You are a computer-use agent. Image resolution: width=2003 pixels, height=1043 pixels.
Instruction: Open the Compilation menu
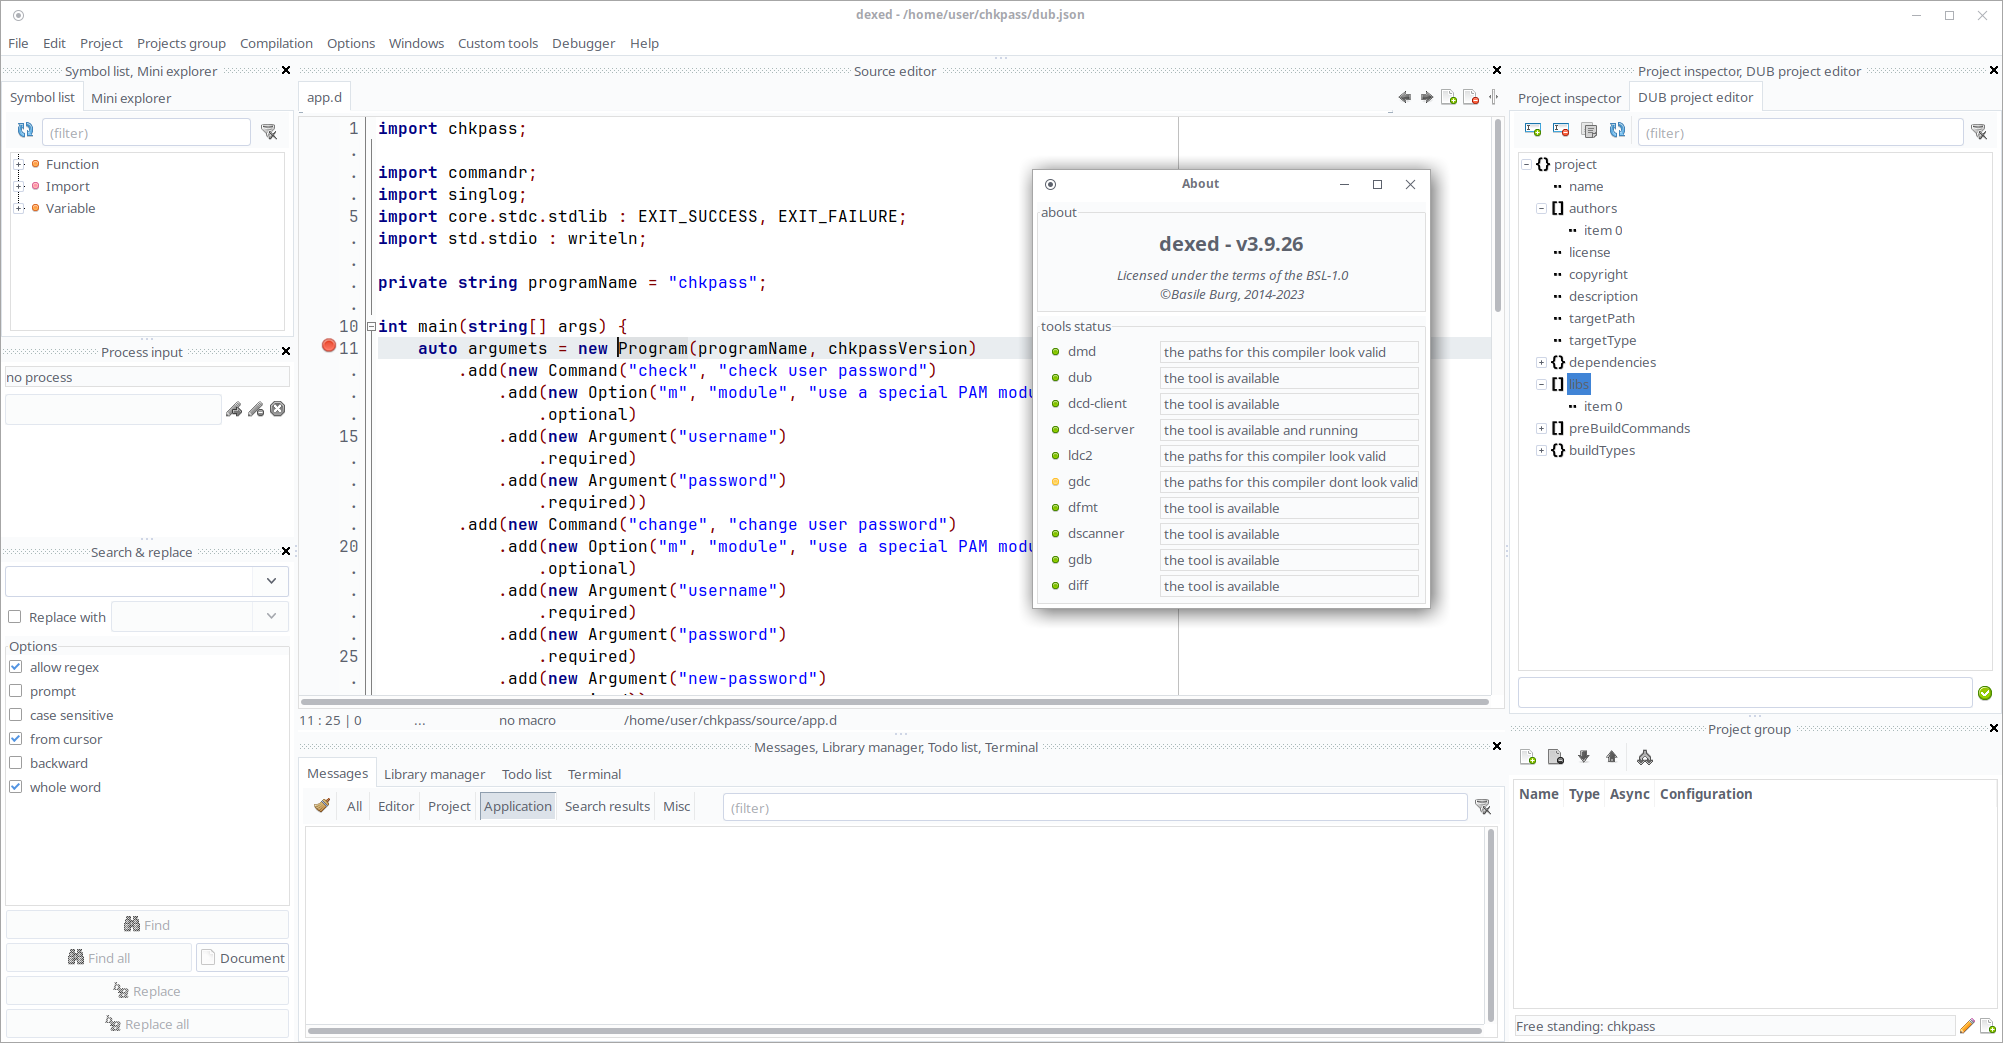[x=276, y=43]
